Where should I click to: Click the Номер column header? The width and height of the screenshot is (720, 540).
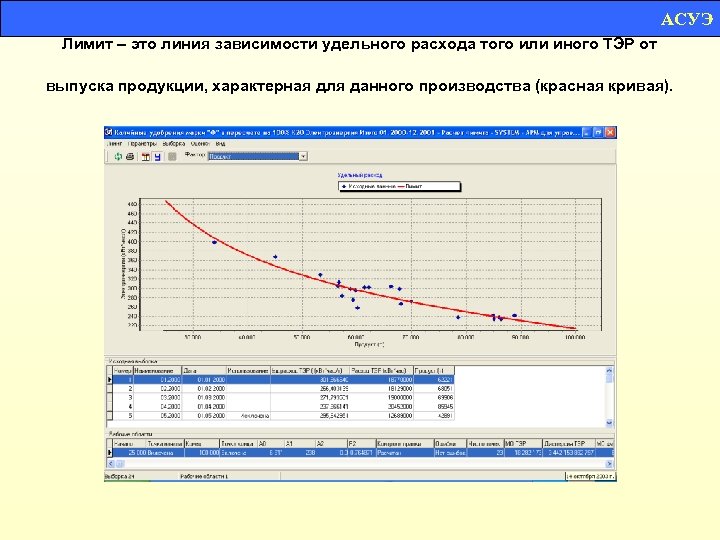coord(123,371)
